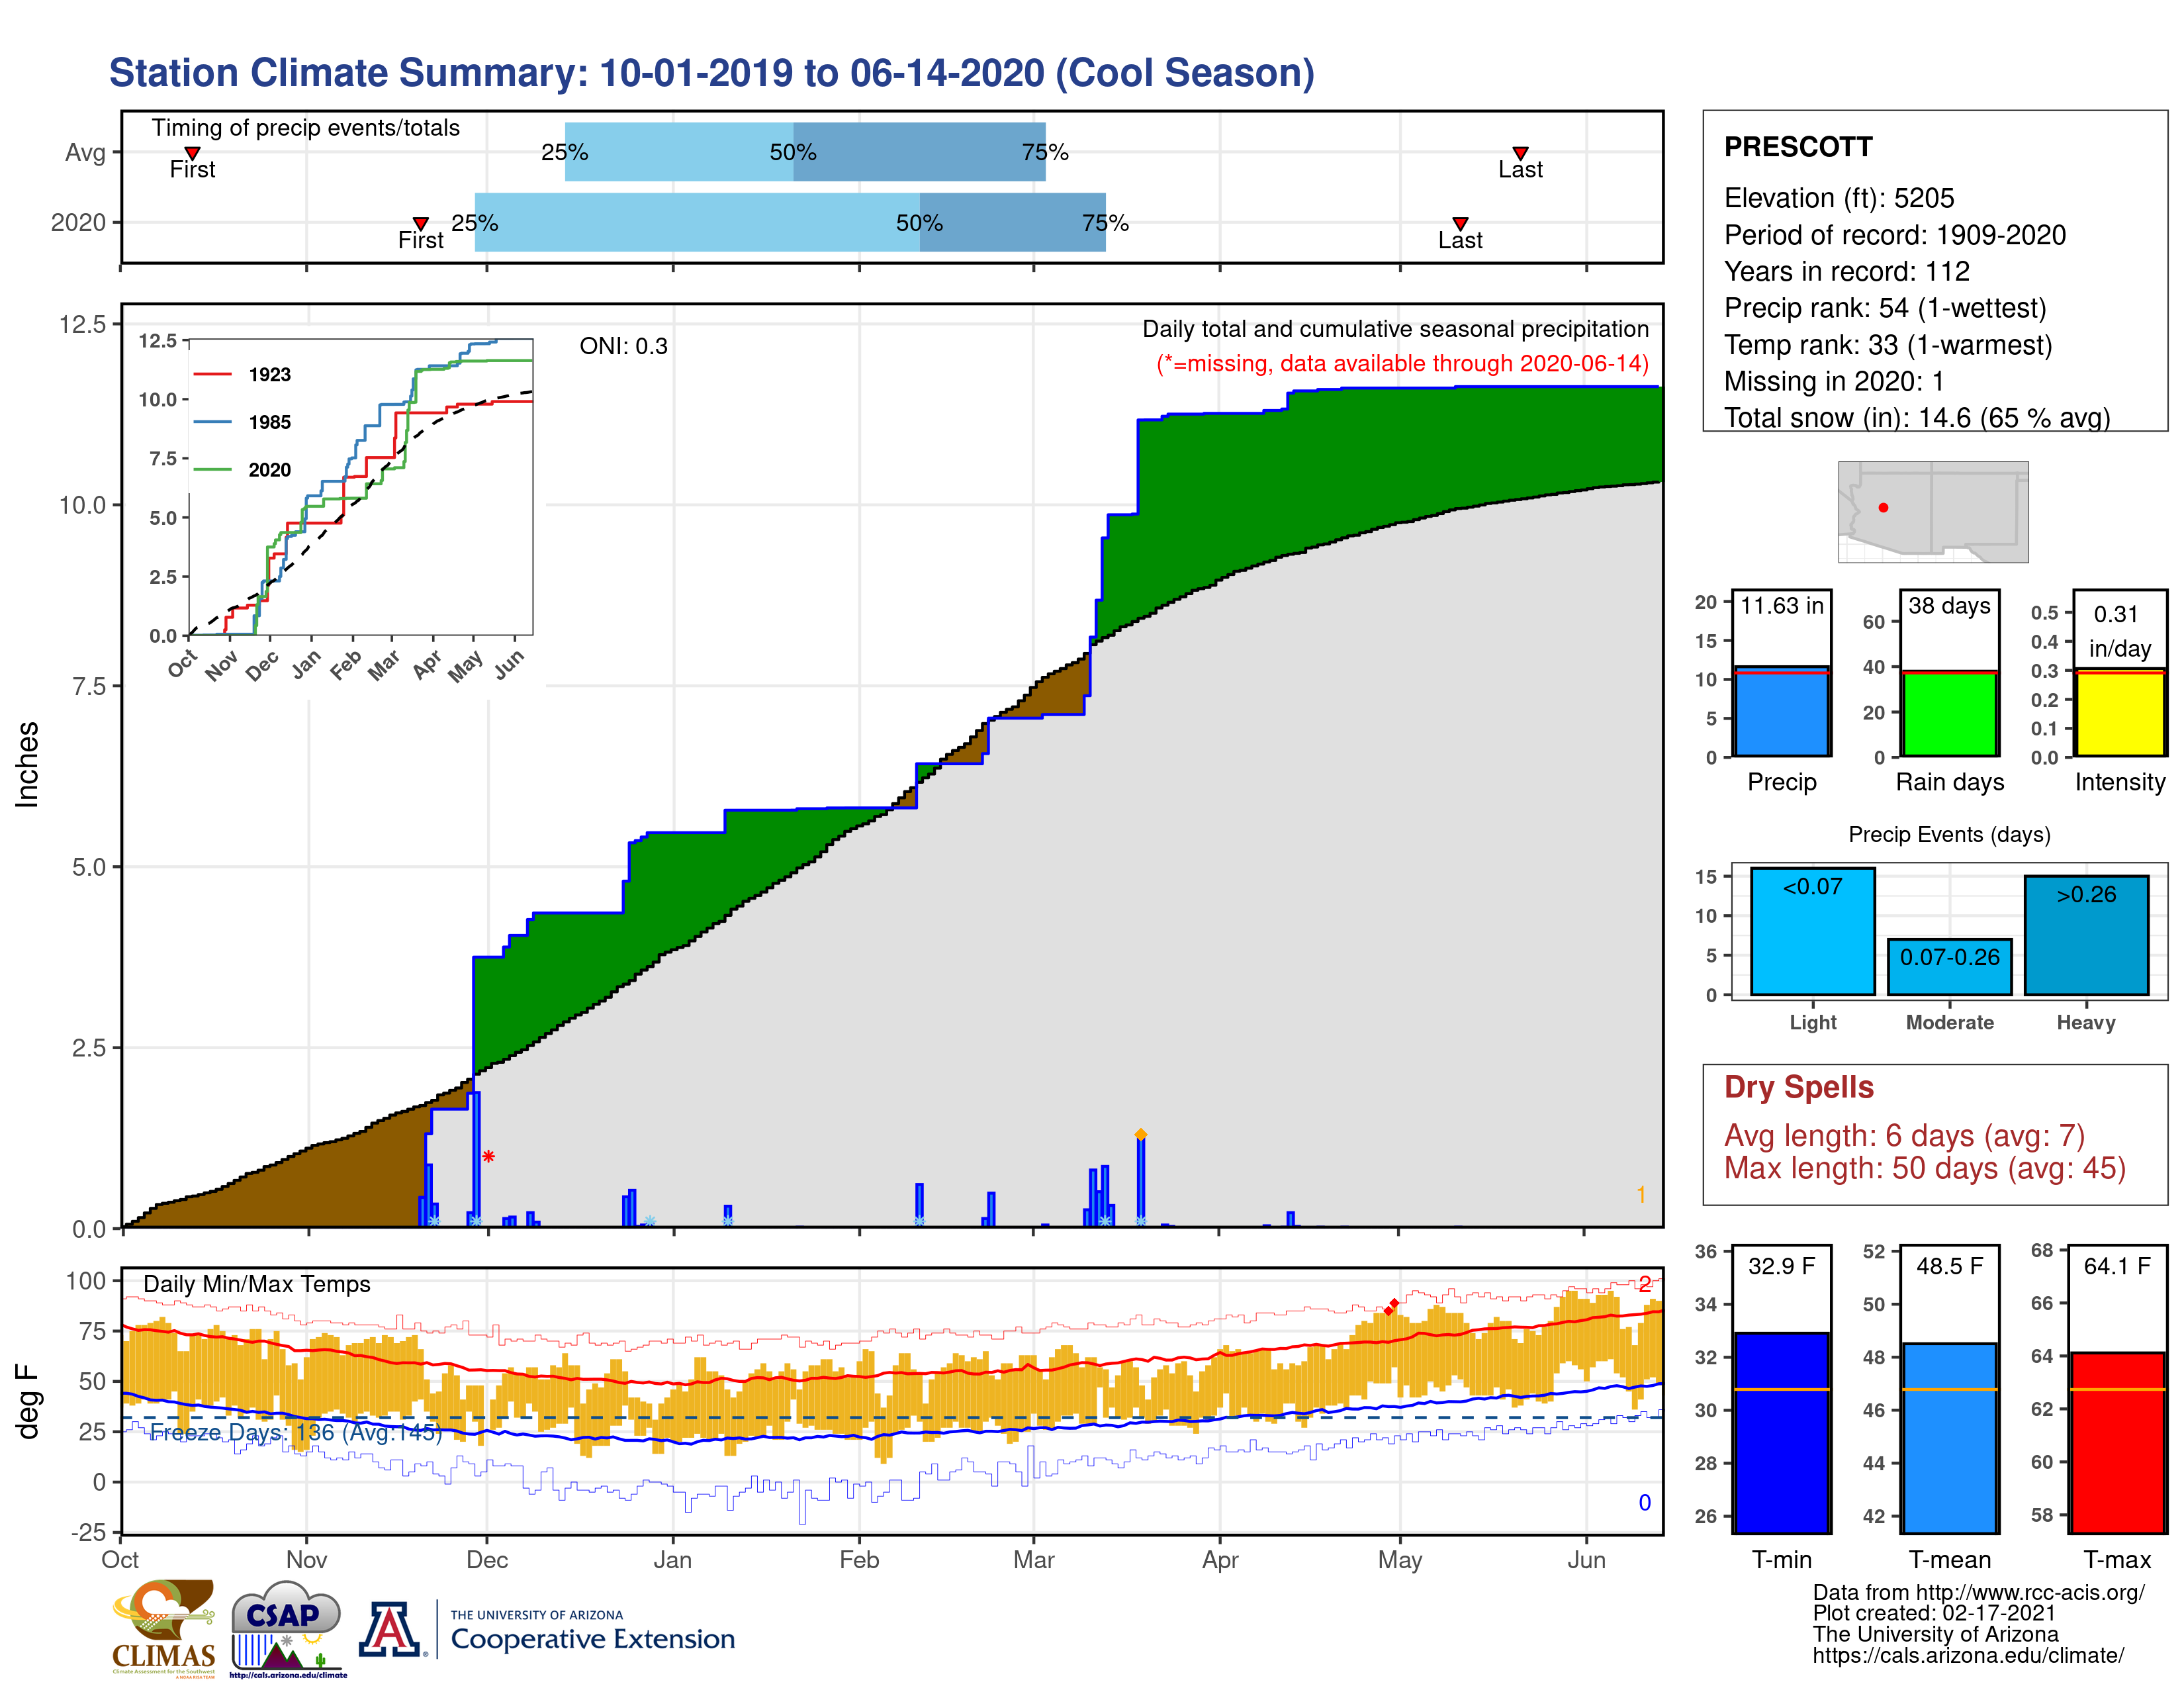Image resolution: width=2184 pixels, height=1688 pixels.
Task: Click the light blue T-mean bar
Action: point(1950,1438)
